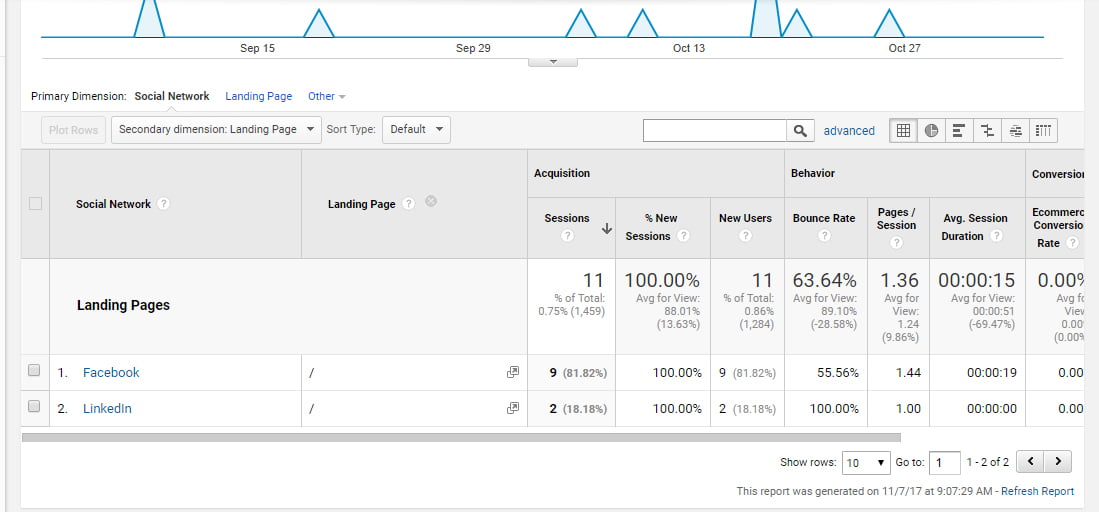1099x512 pixels.
Task: Click the table search input field
Action: click(x=716, y=130)
